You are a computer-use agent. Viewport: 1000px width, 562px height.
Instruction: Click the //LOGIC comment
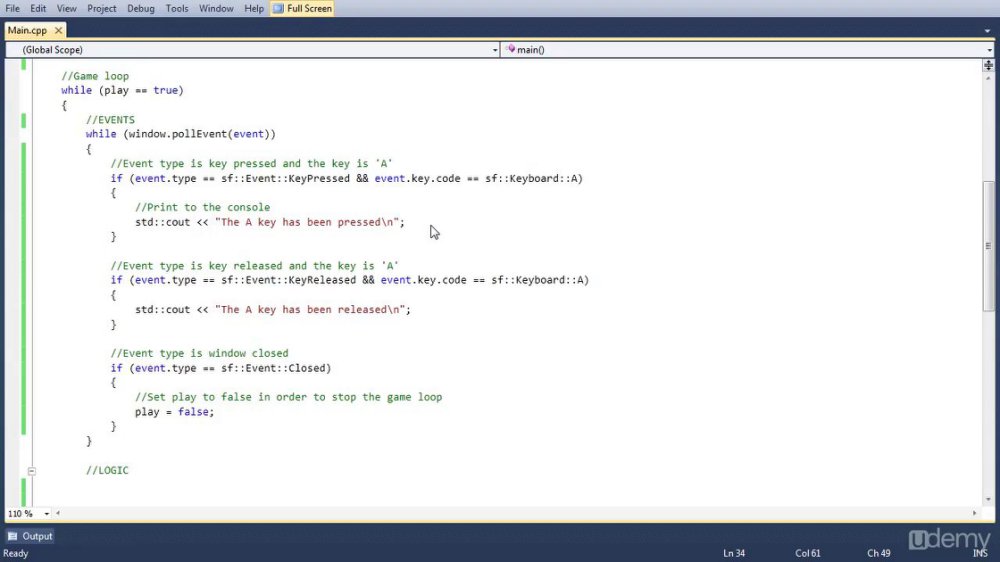click(107, 470)
